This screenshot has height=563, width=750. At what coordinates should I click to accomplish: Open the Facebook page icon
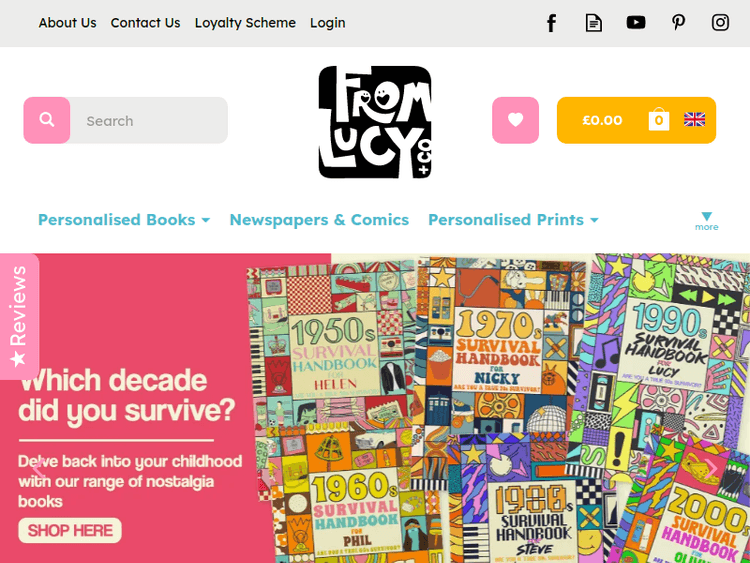click(x=551, y=23)
